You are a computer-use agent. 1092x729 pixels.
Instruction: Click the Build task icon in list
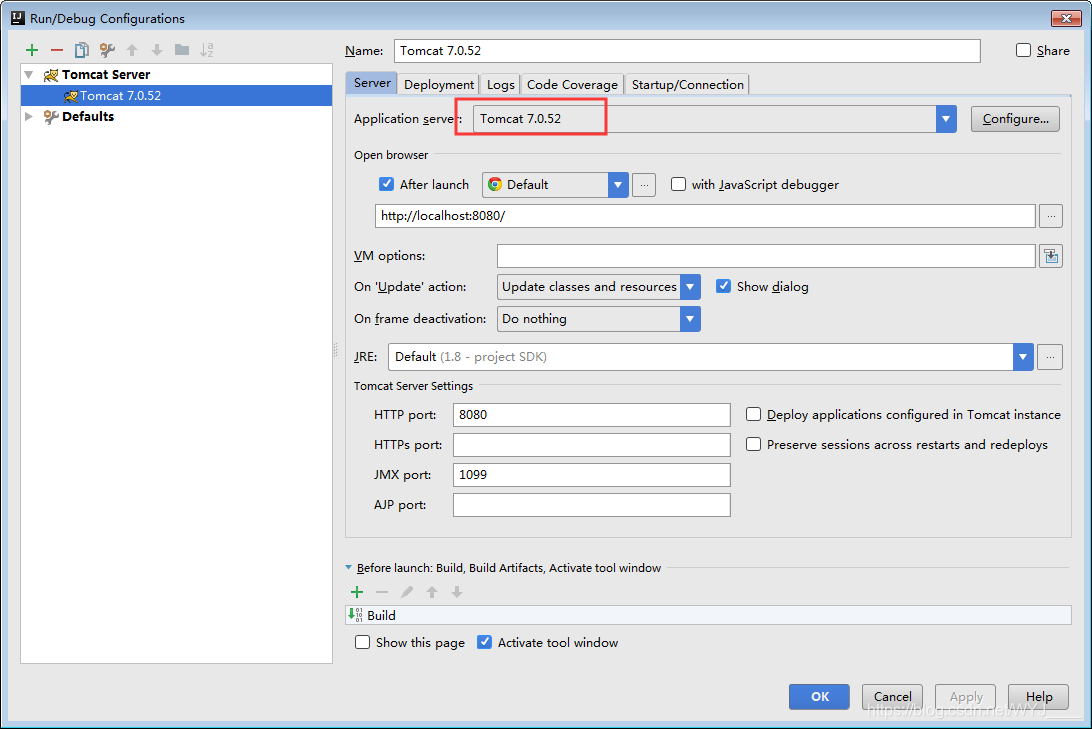(355, 615)
